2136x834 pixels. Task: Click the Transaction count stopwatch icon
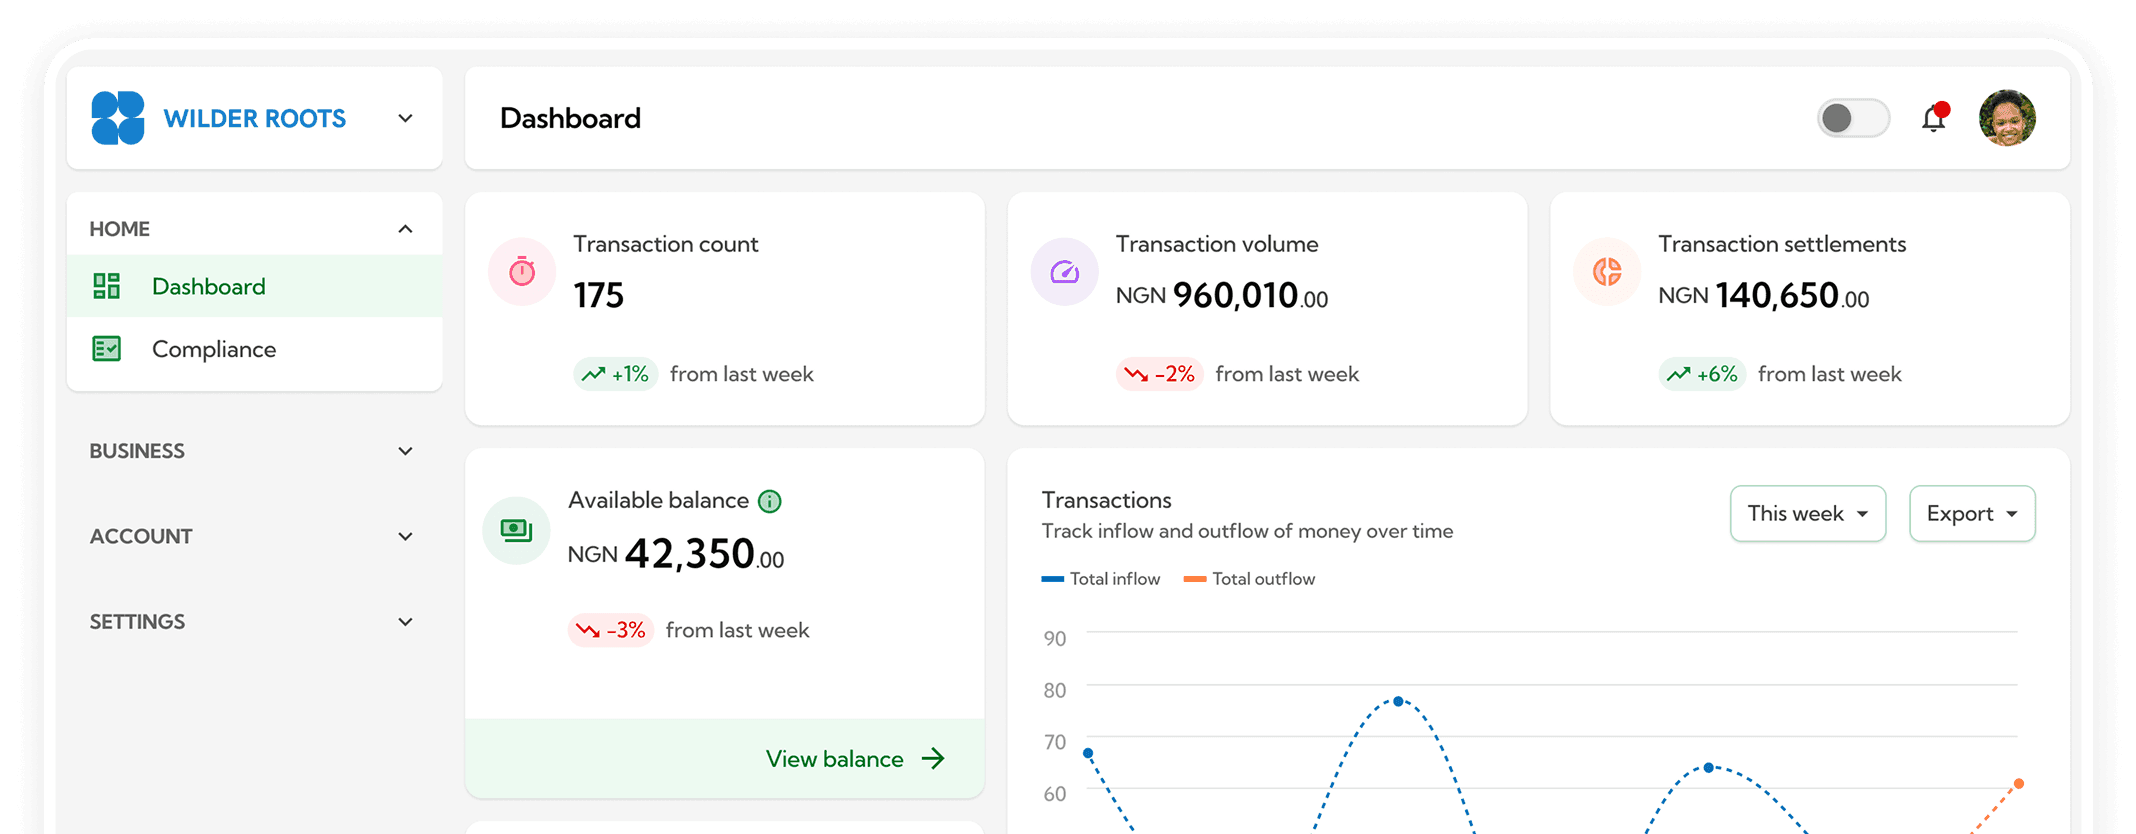click(x=522, y=271)
